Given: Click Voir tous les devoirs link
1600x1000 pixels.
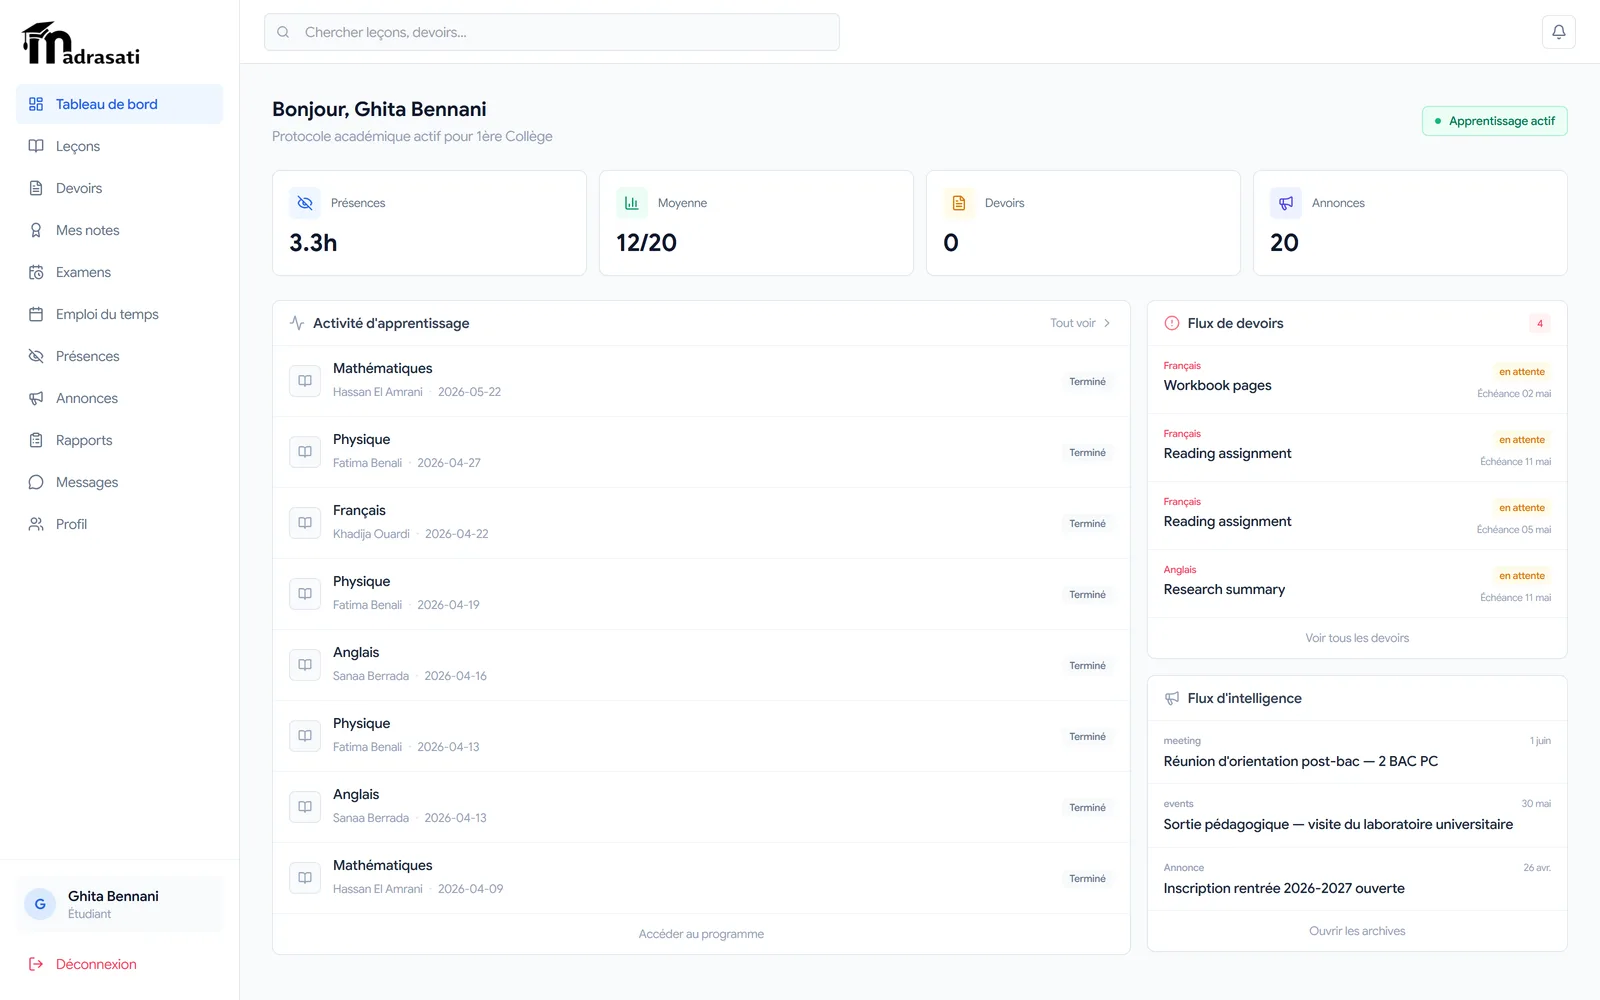Looking at the screenshot, I should tap(1357, 638).
